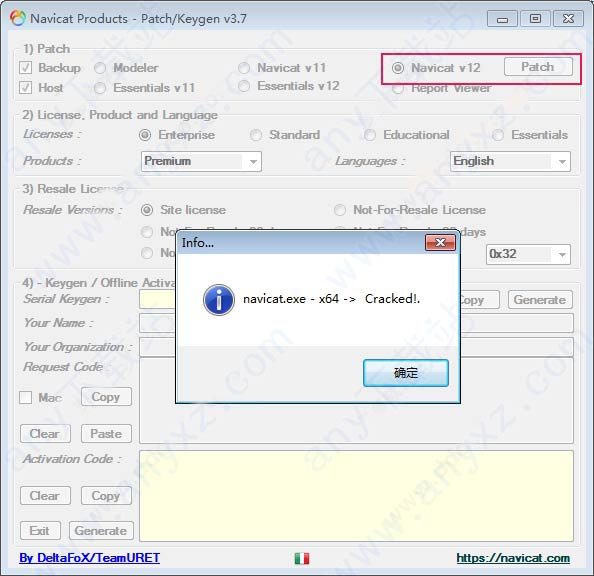The image size is (594, 576).
Task: Close the Info dialog with red X
Action: pos(440,243)
